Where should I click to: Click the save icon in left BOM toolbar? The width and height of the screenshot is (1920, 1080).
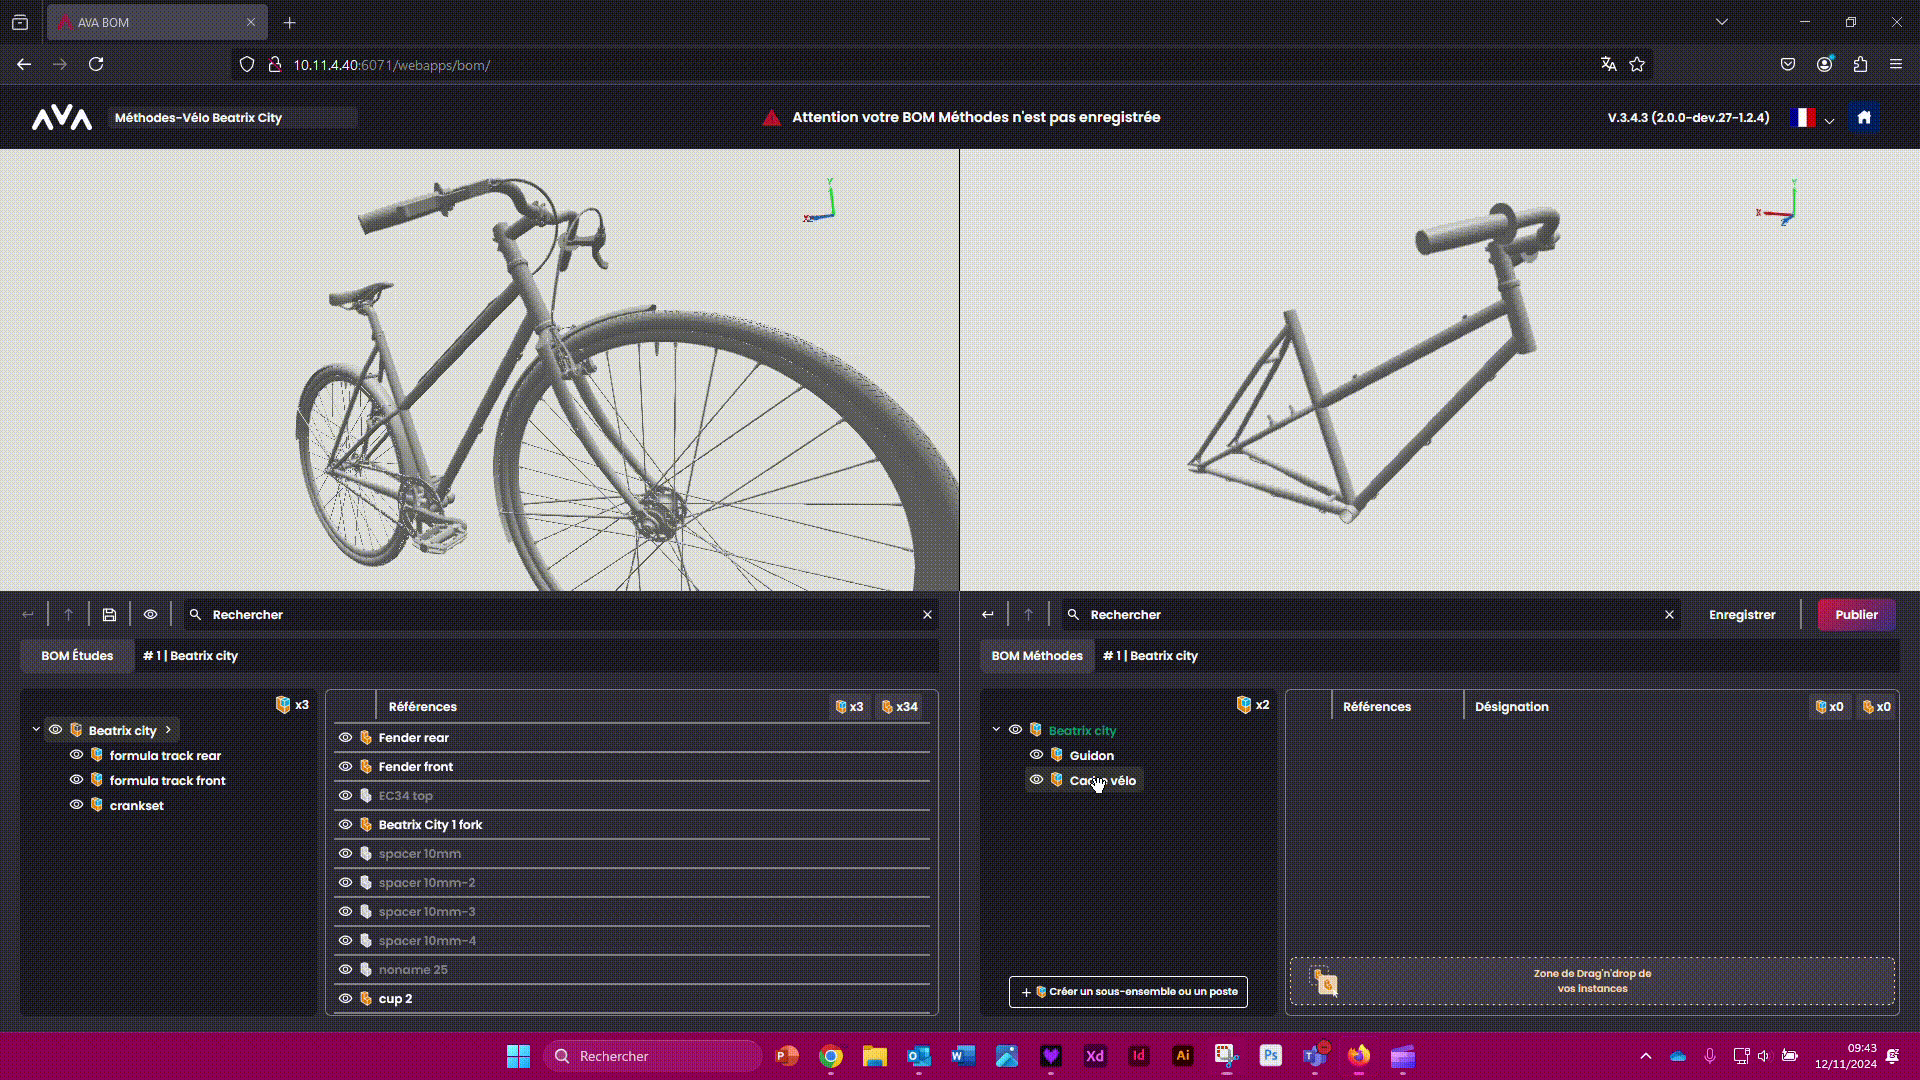pyautogui.click(x=109, y=615)
